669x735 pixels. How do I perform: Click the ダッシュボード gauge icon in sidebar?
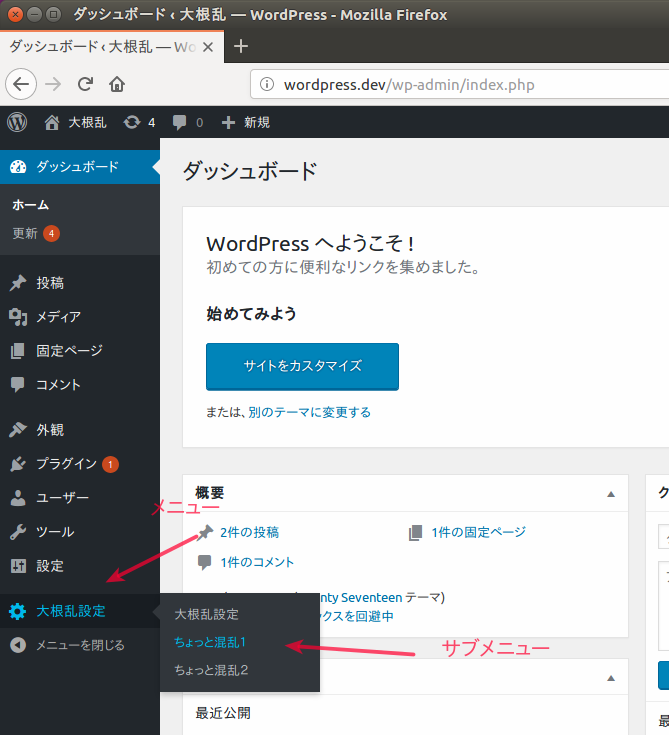coord(18,167)
